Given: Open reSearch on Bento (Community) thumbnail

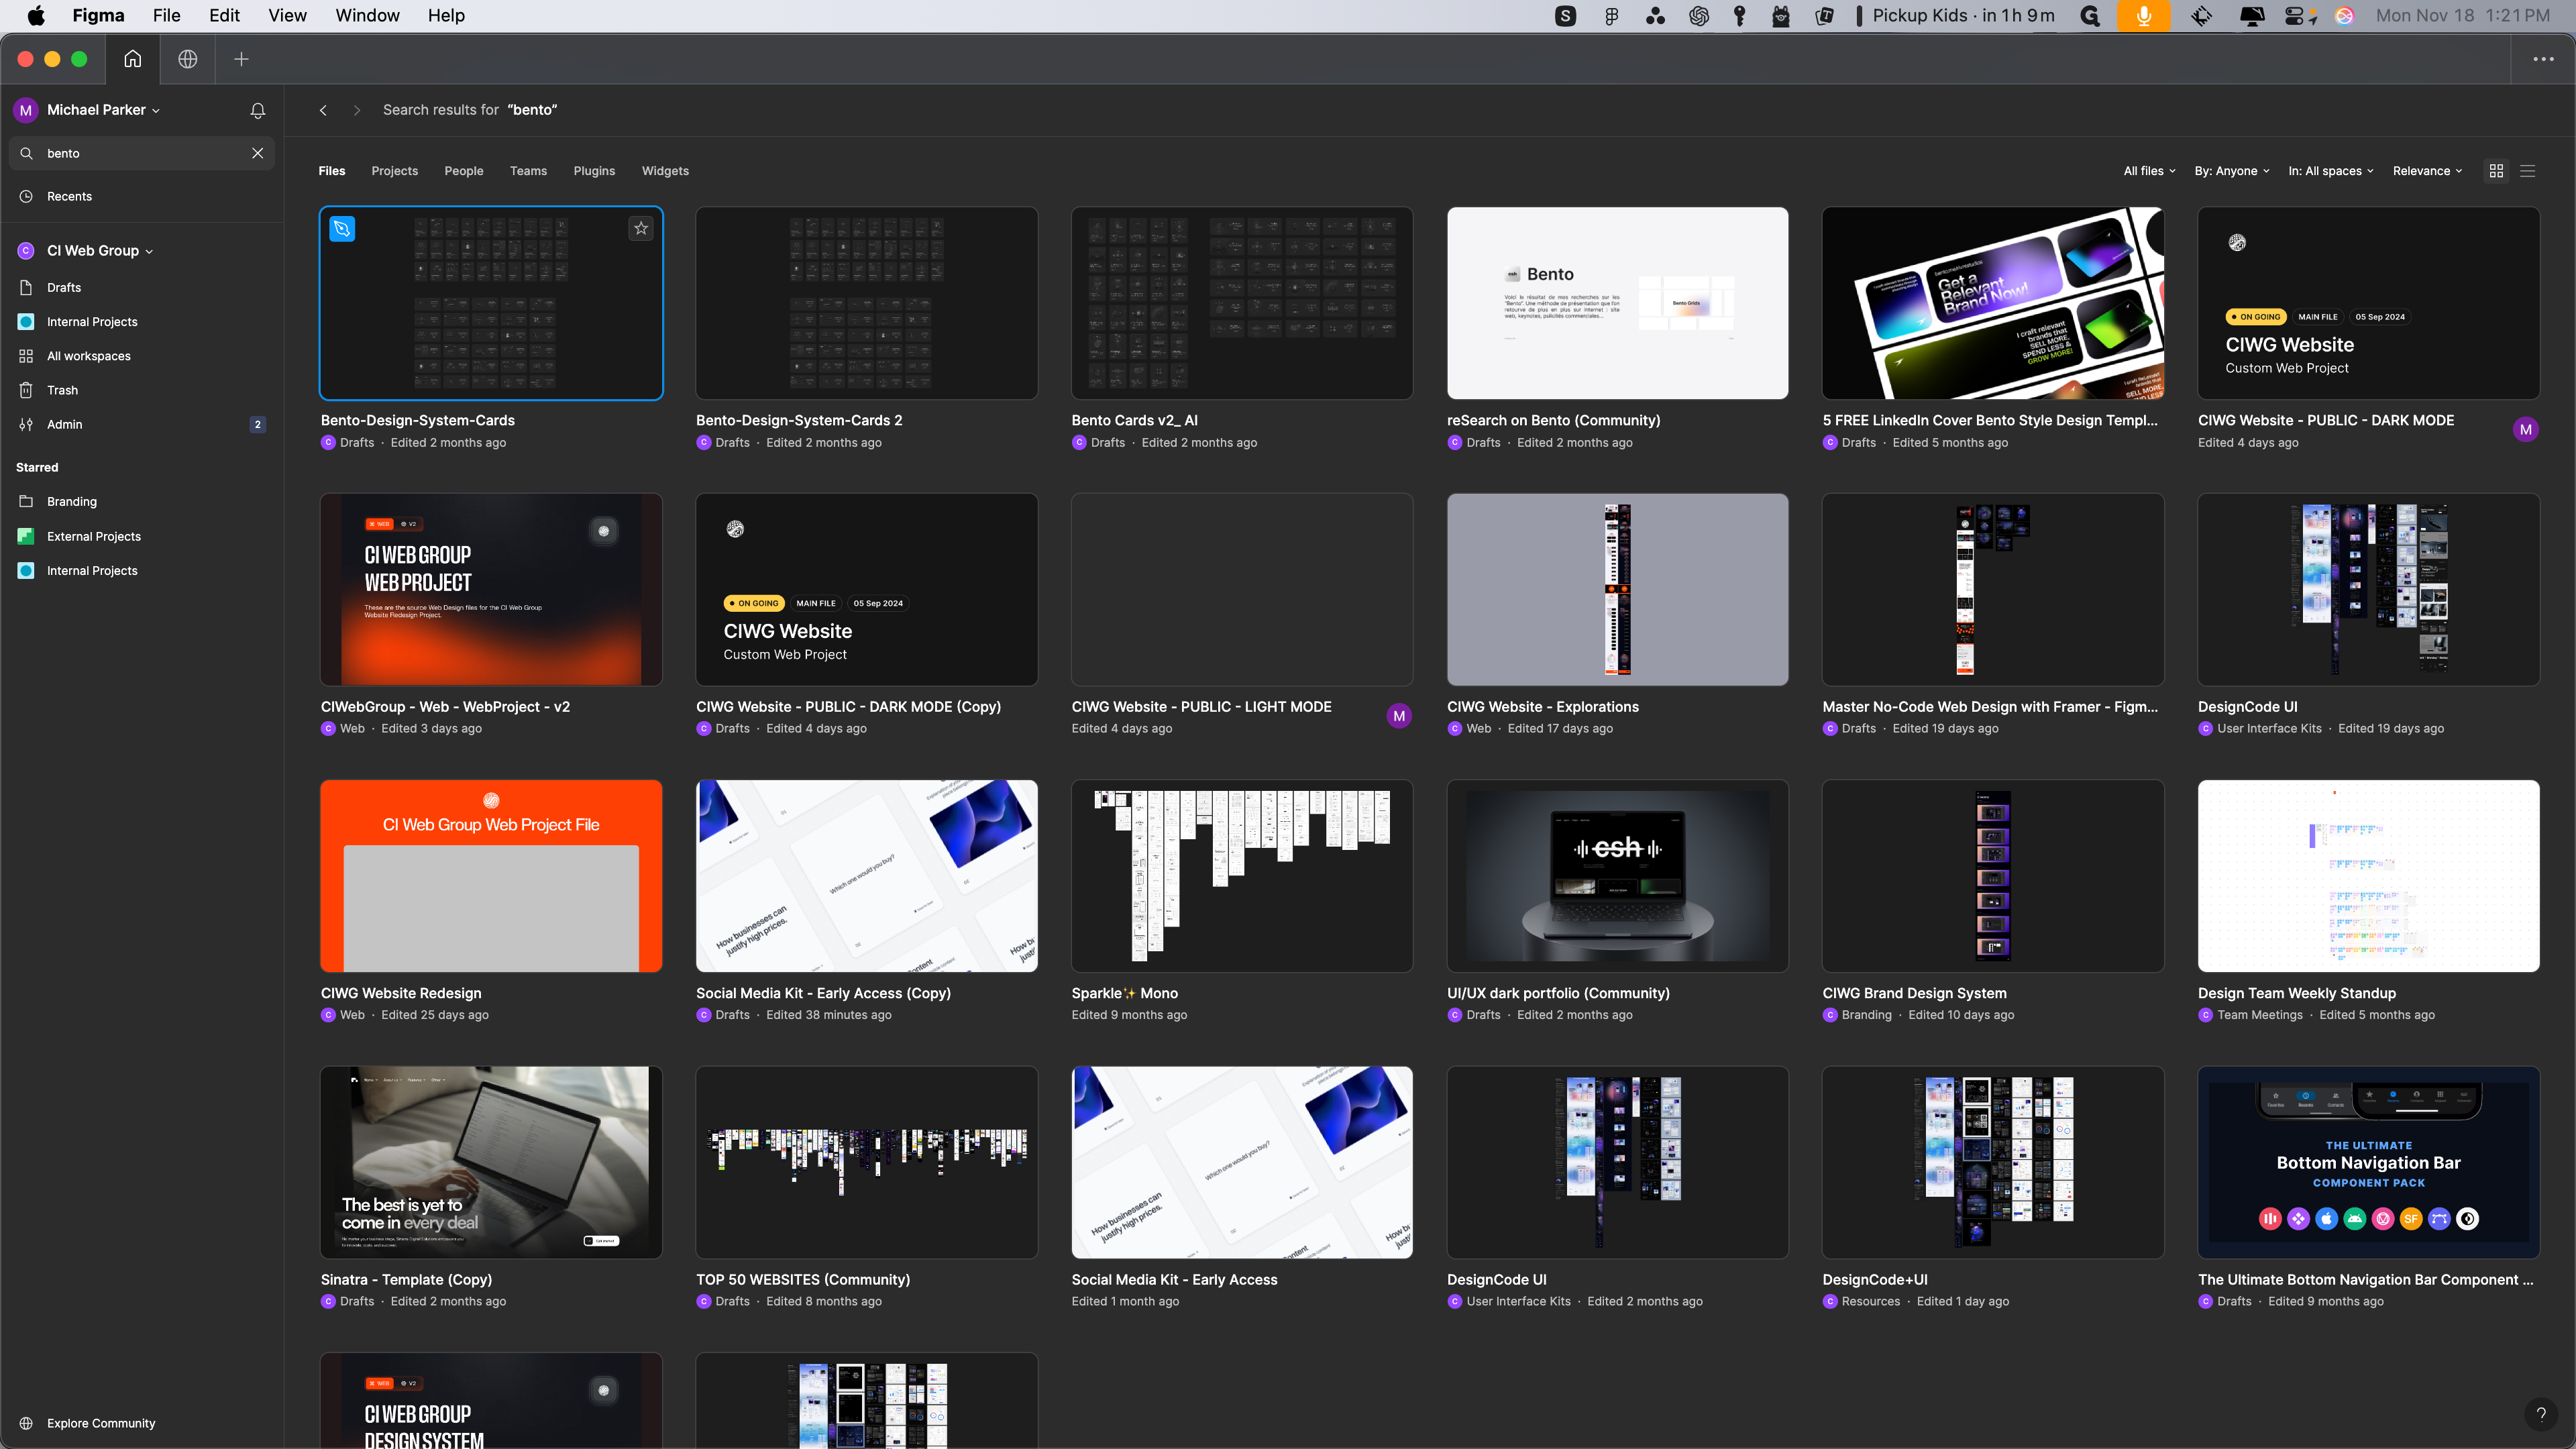Looking at the screenshot, I should click(1617, 303).
